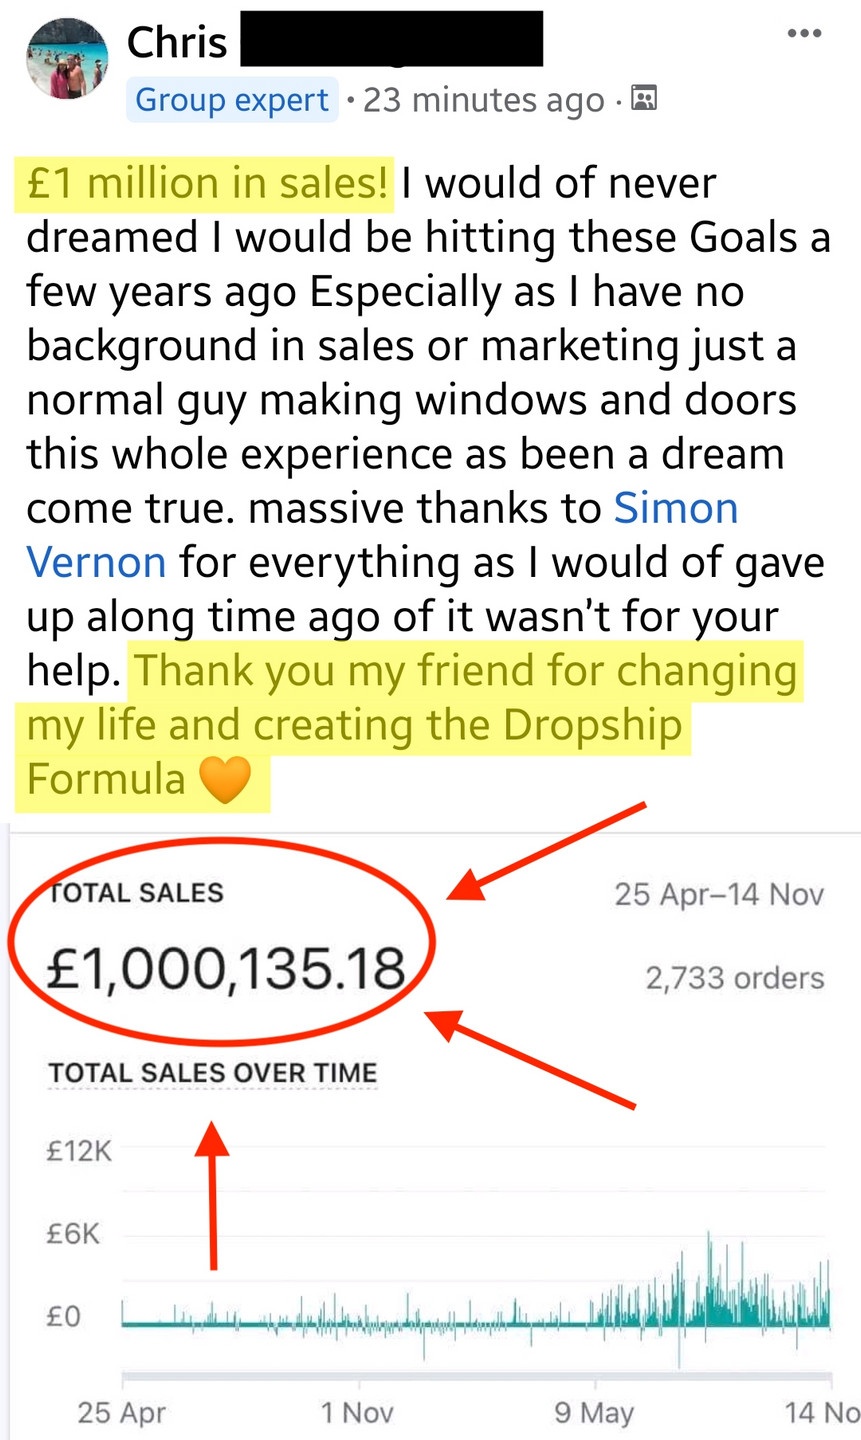Open the Simon mention link
Image resolution: width=861 pixels, height=1440 pixels.
click(x=675, y=508)
